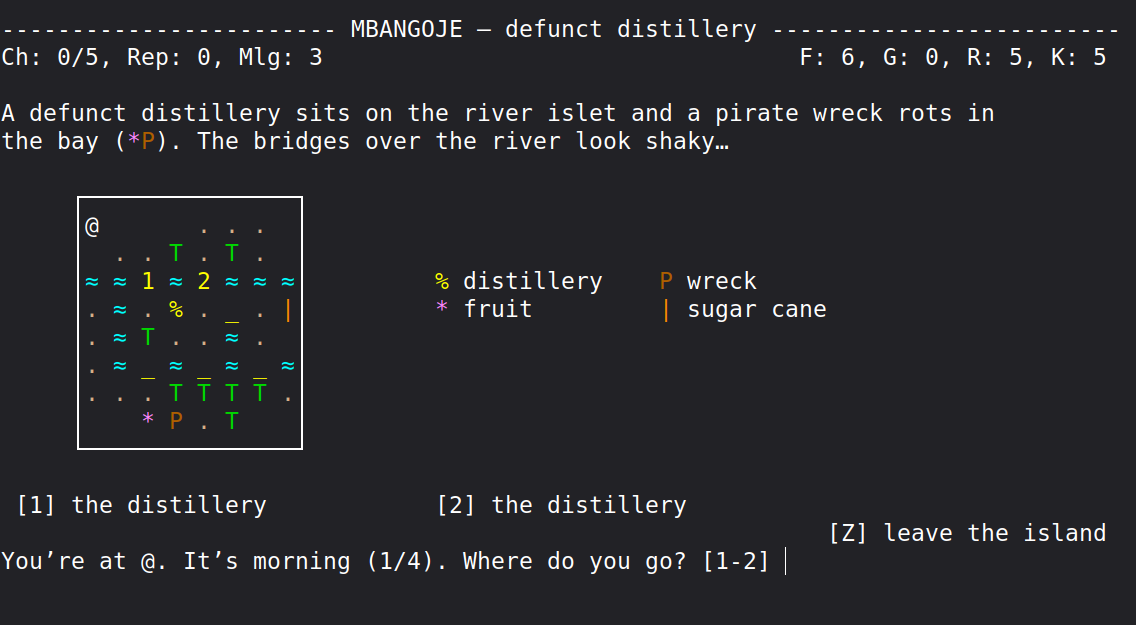Choose option [1] the distillery
This screenshot has width=1136, height=625.
(x=141, y=505)
